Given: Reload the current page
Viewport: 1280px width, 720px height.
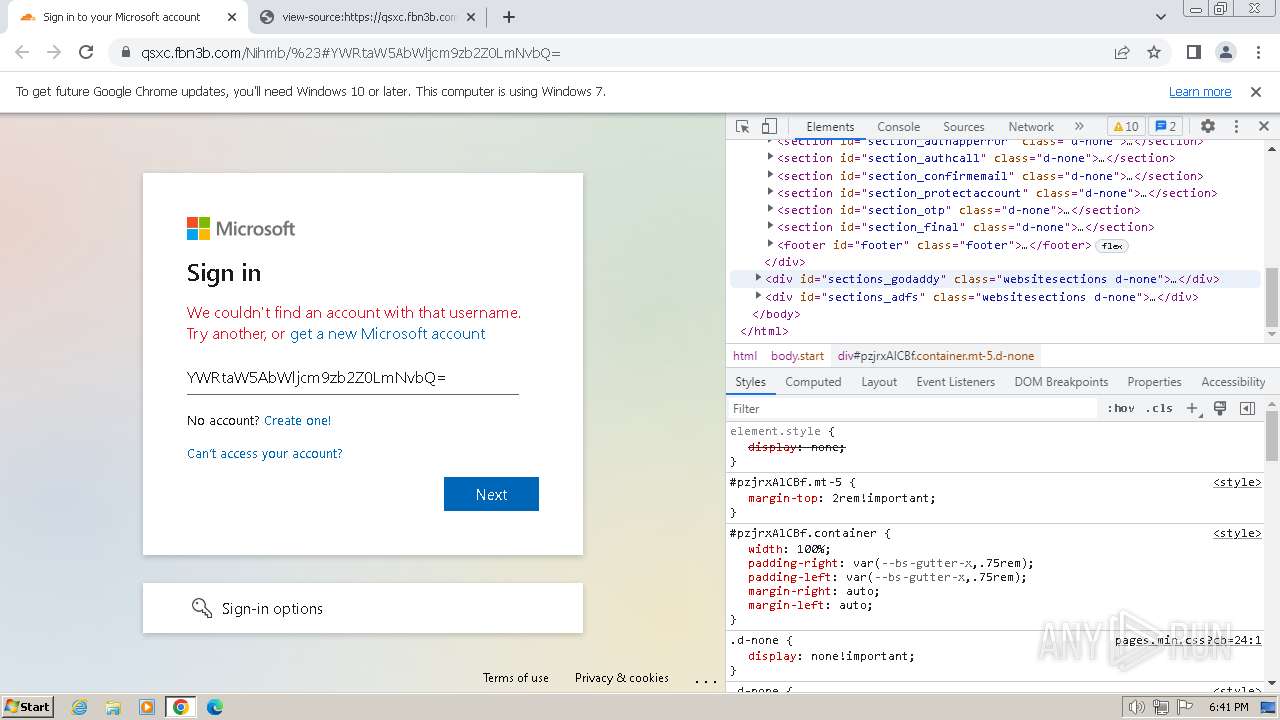Looking at the screenshot, I should pos(86,52).
